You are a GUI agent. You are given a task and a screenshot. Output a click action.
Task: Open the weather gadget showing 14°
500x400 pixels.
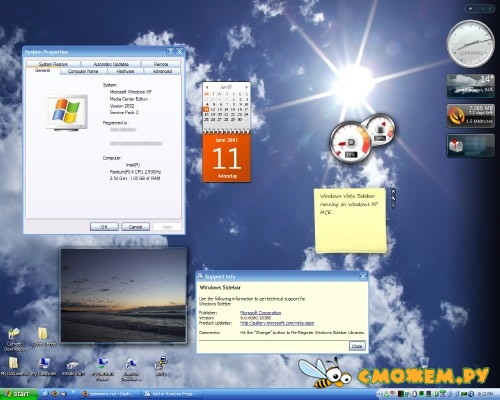click(x=470, y=86)
